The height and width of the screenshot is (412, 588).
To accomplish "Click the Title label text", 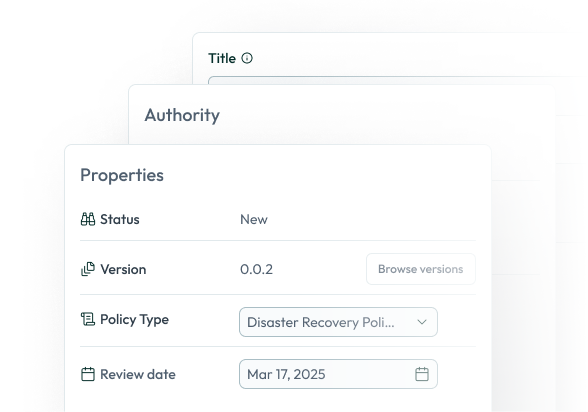I will tap(222, 58).
